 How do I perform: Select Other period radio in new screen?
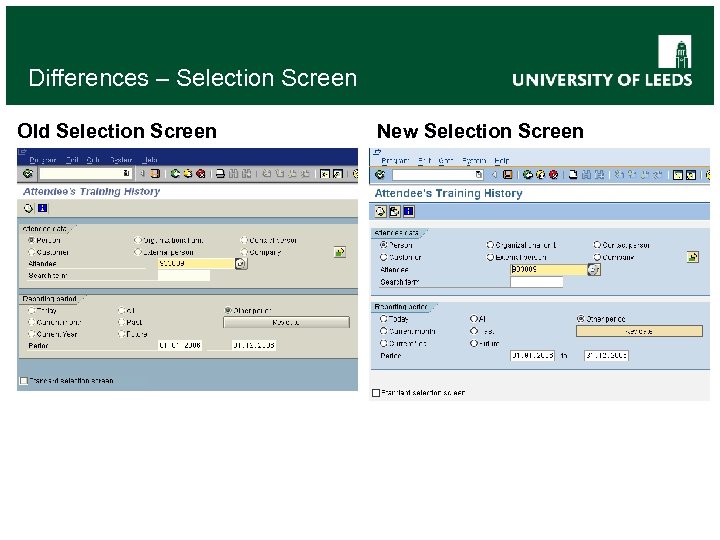pos(580,318)
